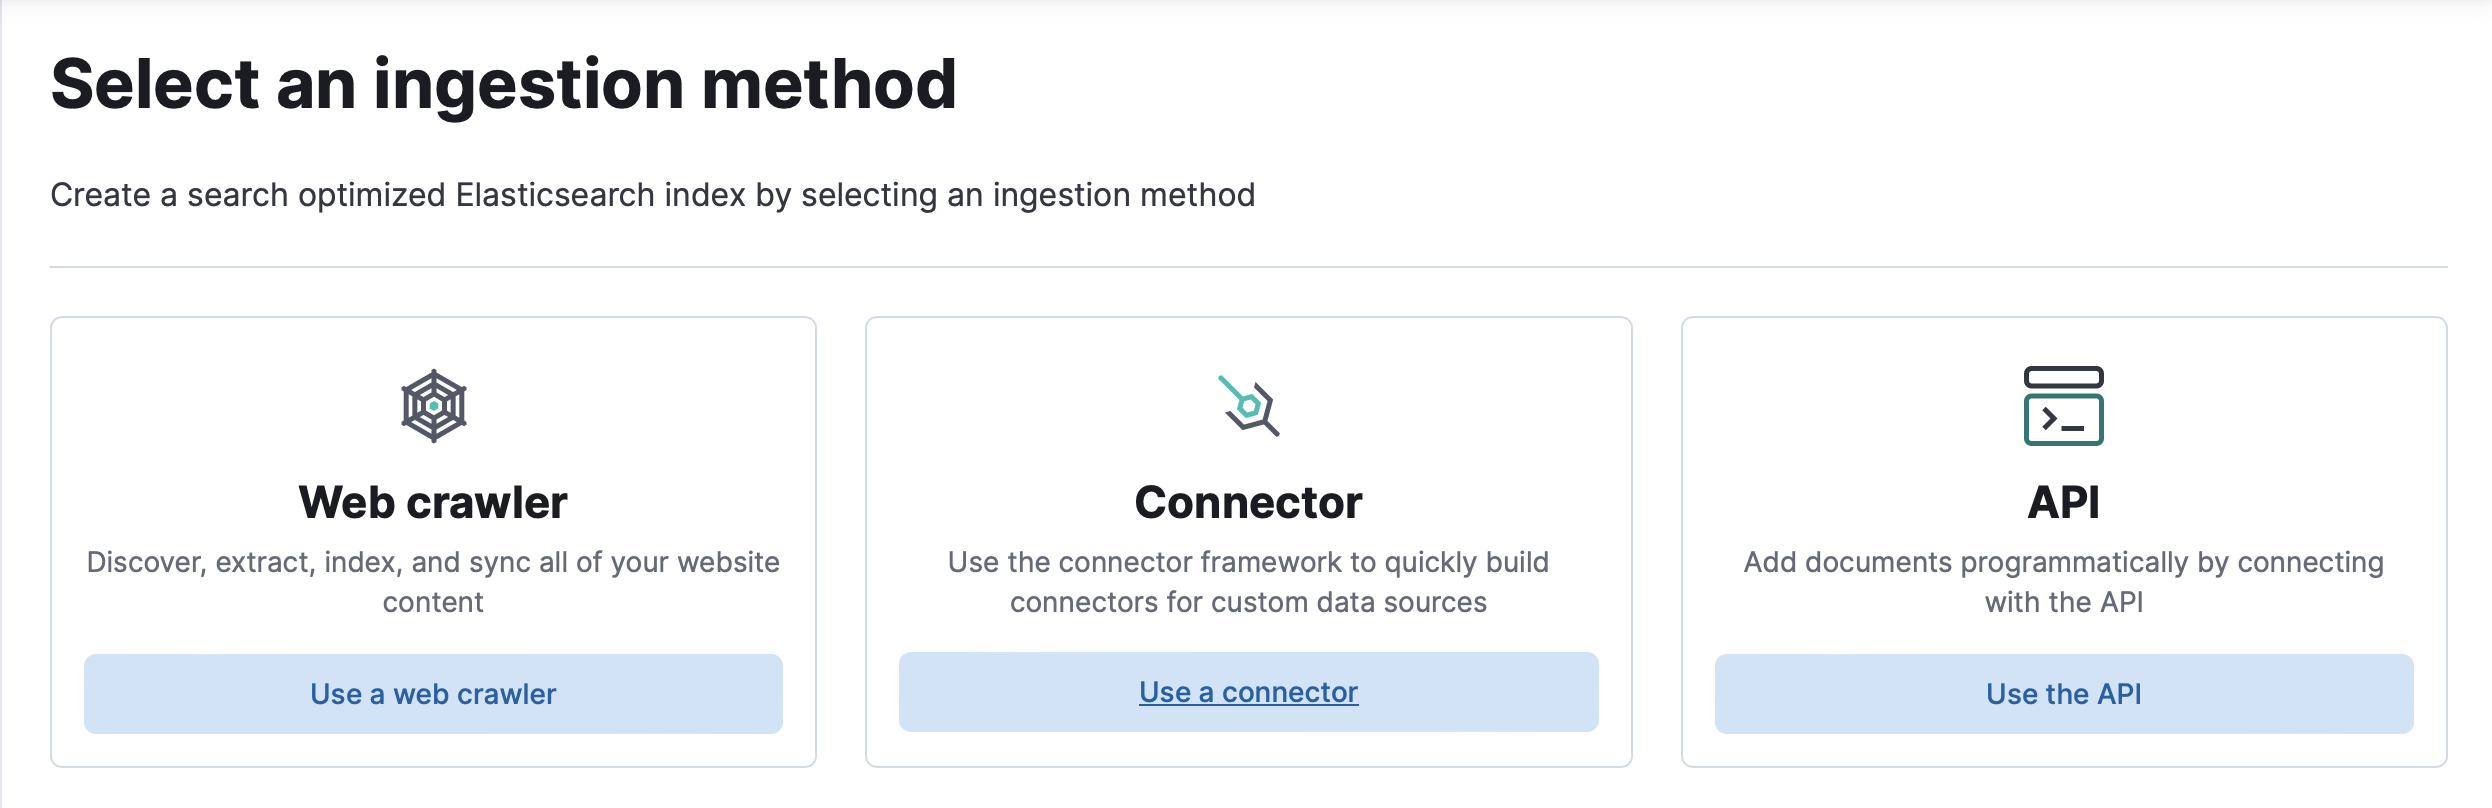Click the connector framework description text

[x=1248, y=581]
